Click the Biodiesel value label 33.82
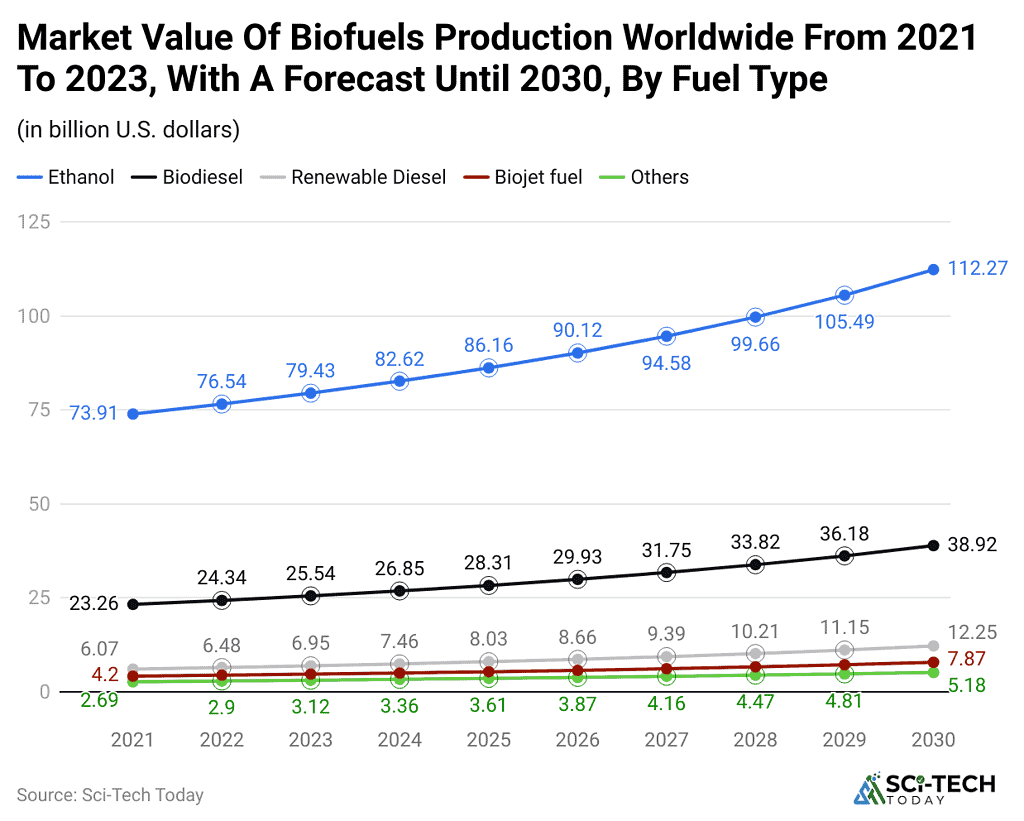The height and width of the screenshot is (821, 1024). click(756, 541)
